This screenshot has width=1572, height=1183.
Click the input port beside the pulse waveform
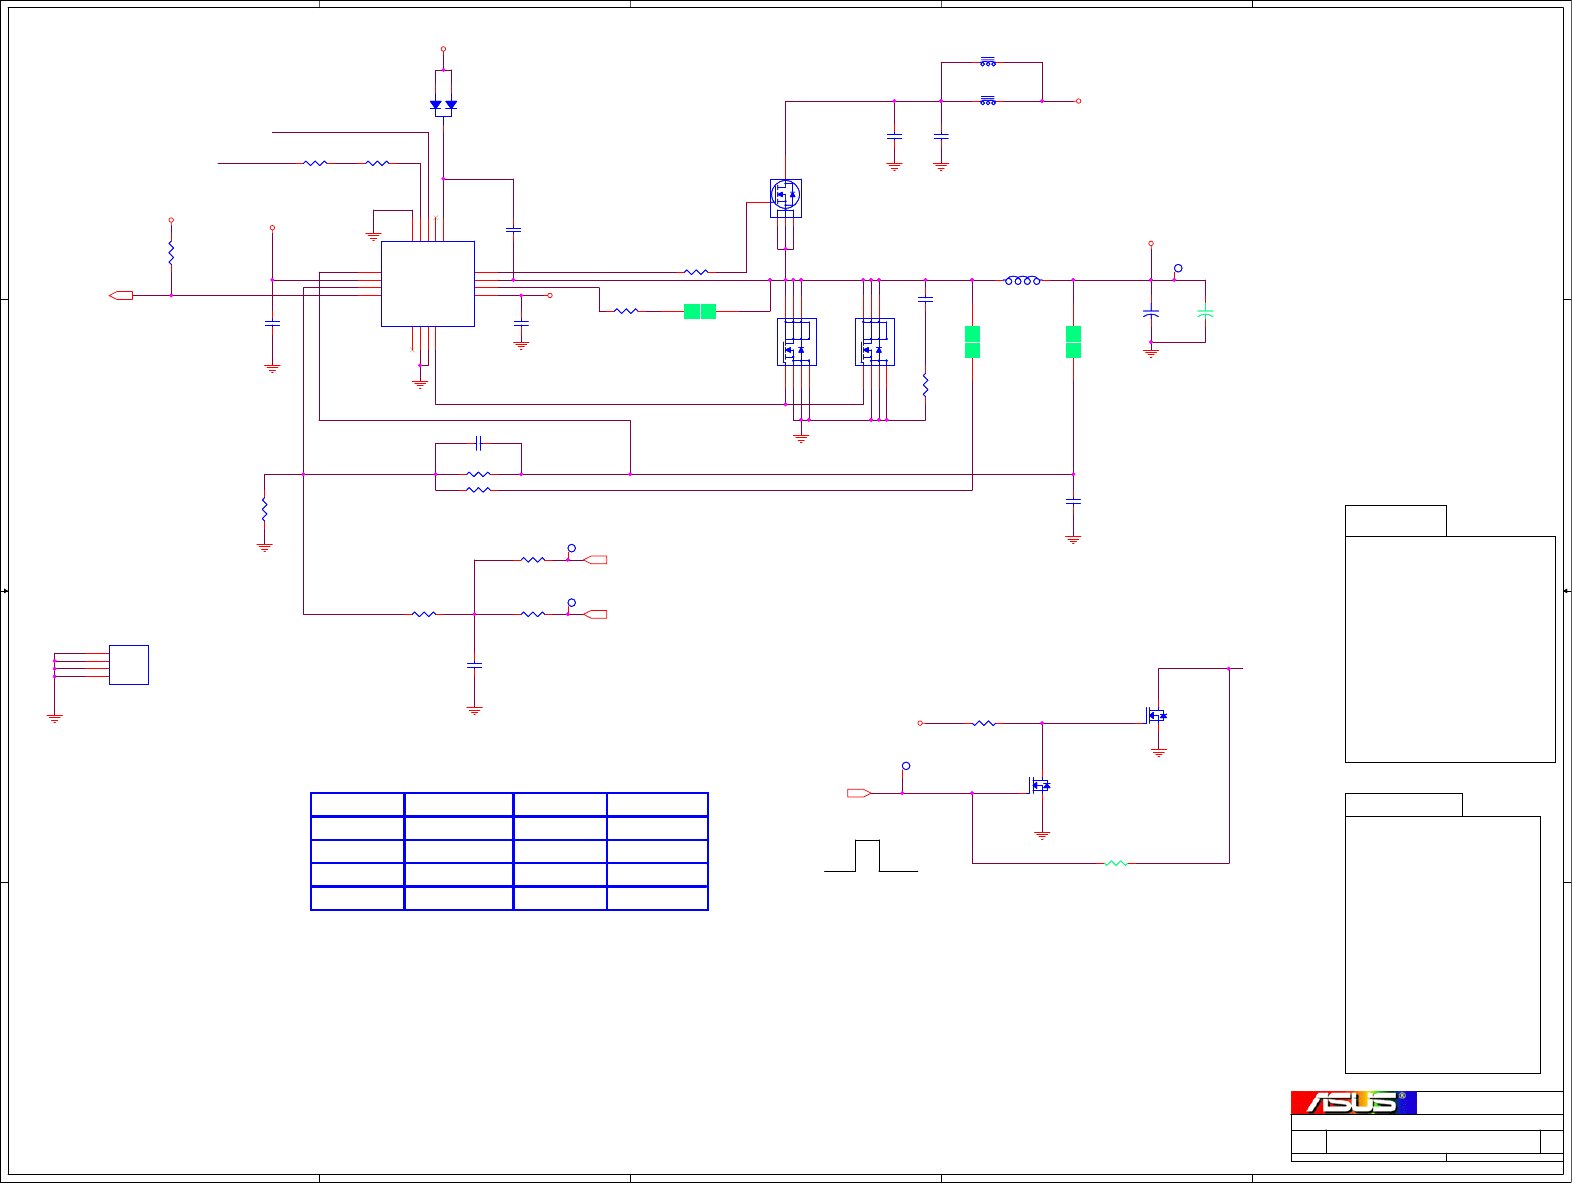859,793
